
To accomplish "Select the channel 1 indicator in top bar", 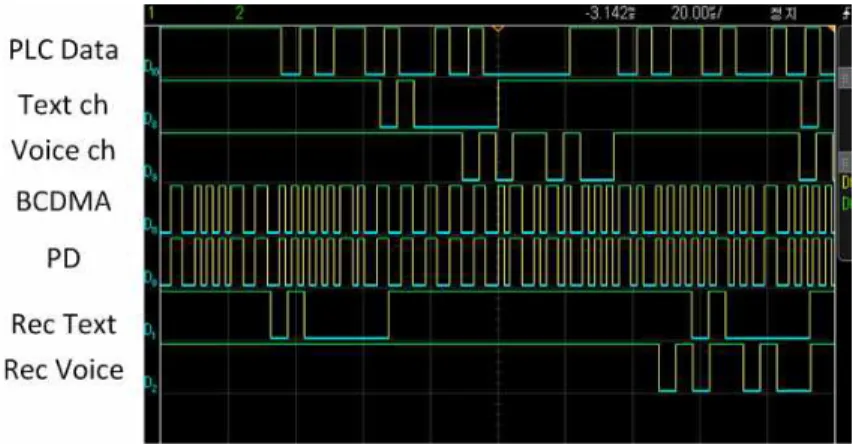I will pyautogui.click(x=151, y=13).
